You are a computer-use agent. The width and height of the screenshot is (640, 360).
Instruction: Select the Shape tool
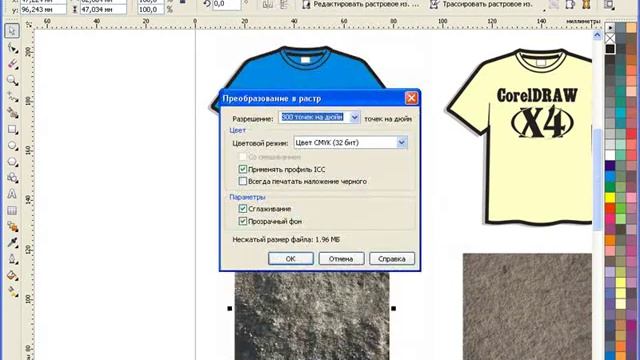point(12,48)
